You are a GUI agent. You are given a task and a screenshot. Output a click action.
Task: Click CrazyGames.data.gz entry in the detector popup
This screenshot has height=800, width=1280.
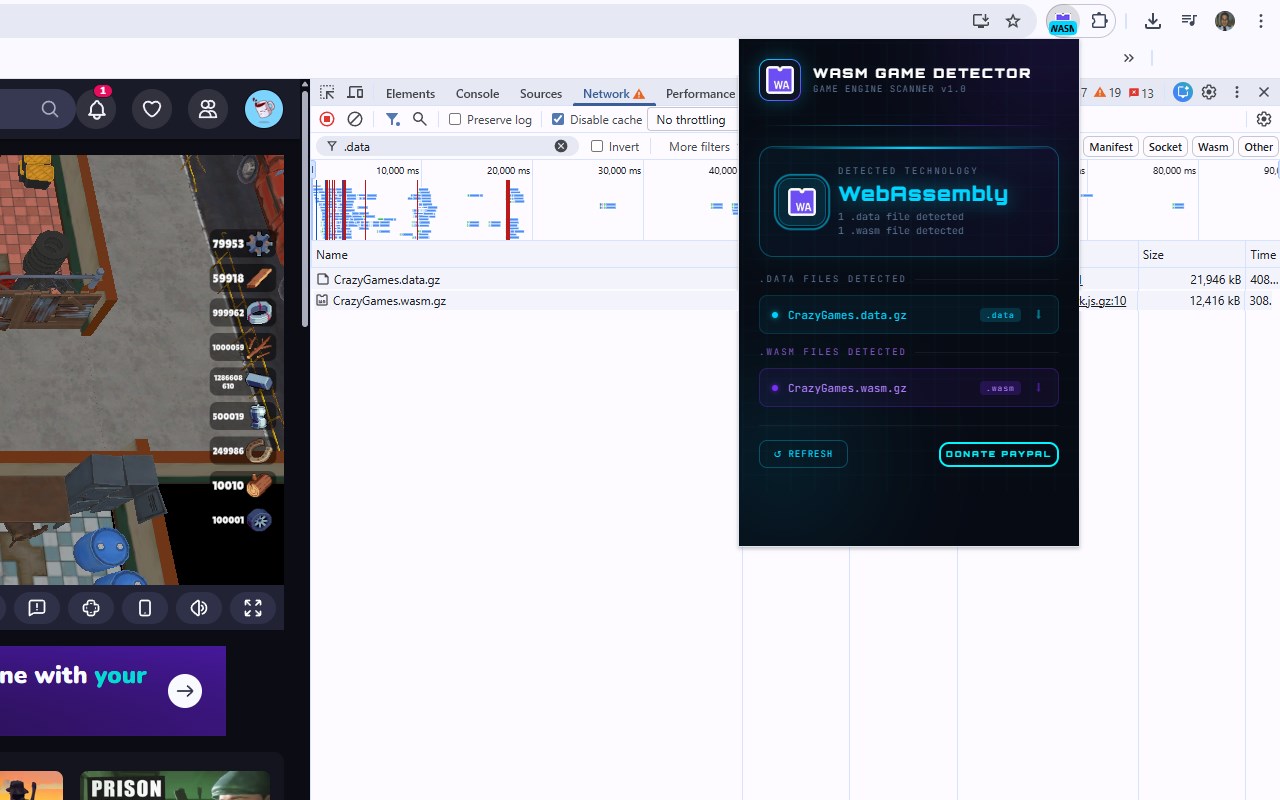(x=908, y=315)
